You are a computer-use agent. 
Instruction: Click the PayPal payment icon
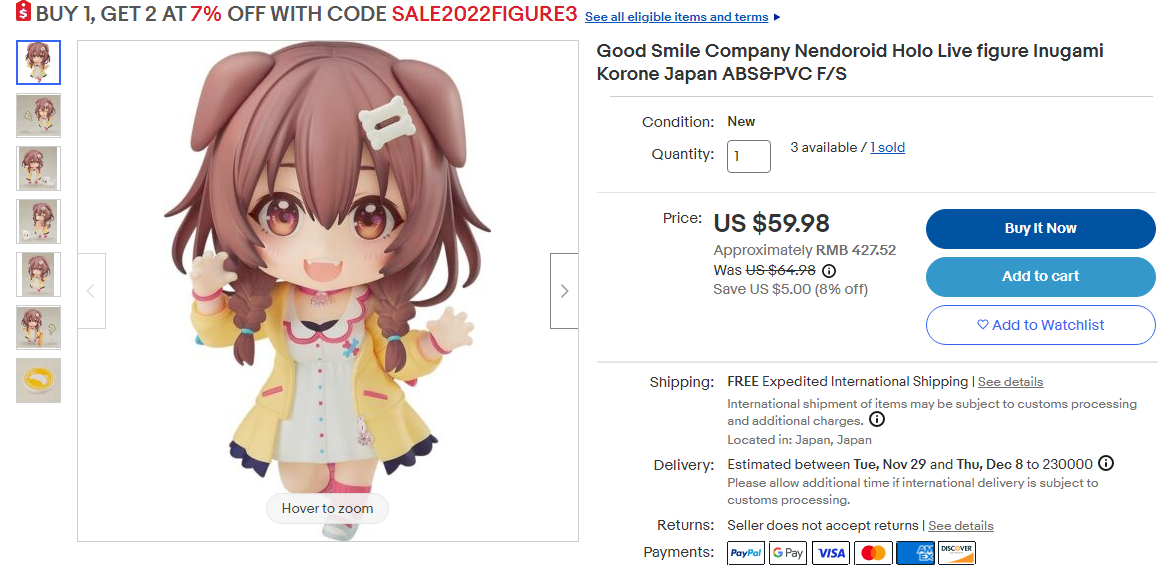746,553
